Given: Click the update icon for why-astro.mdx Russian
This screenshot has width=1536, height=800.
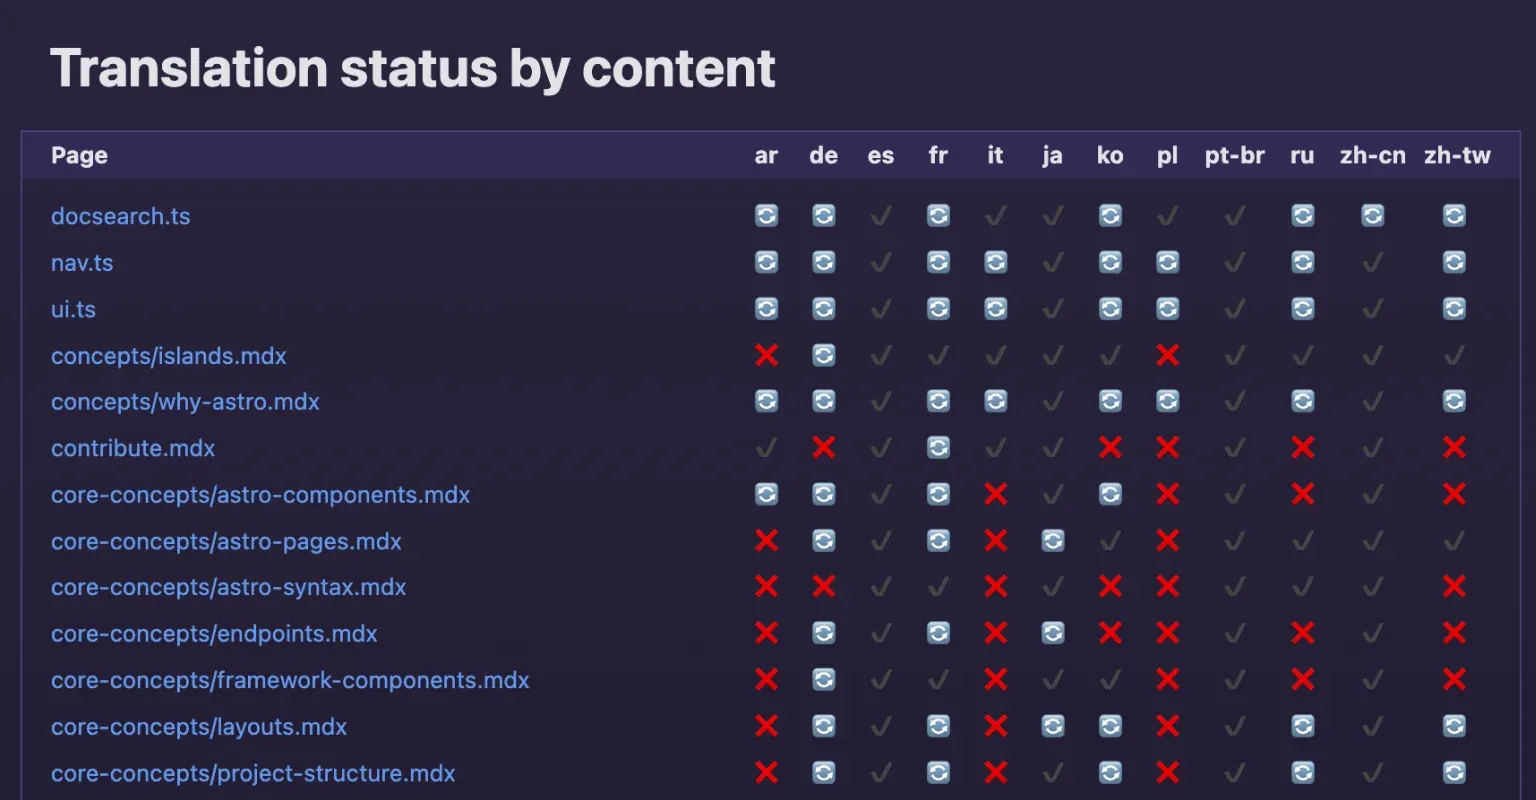Looking at the screenshot, I should [1302, 401].
